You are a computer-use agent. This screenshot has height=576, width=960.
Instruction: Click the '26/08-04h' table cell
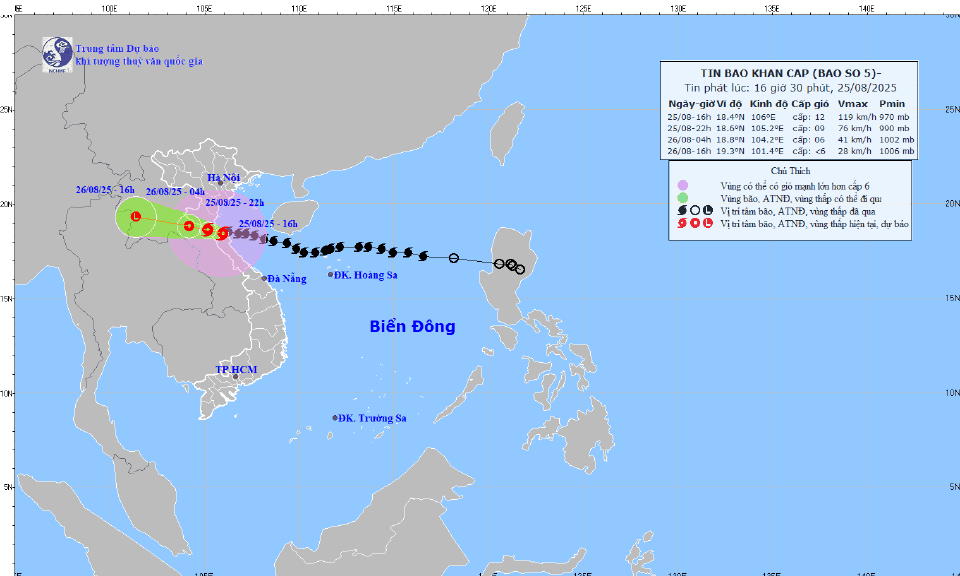pos(689,140)
